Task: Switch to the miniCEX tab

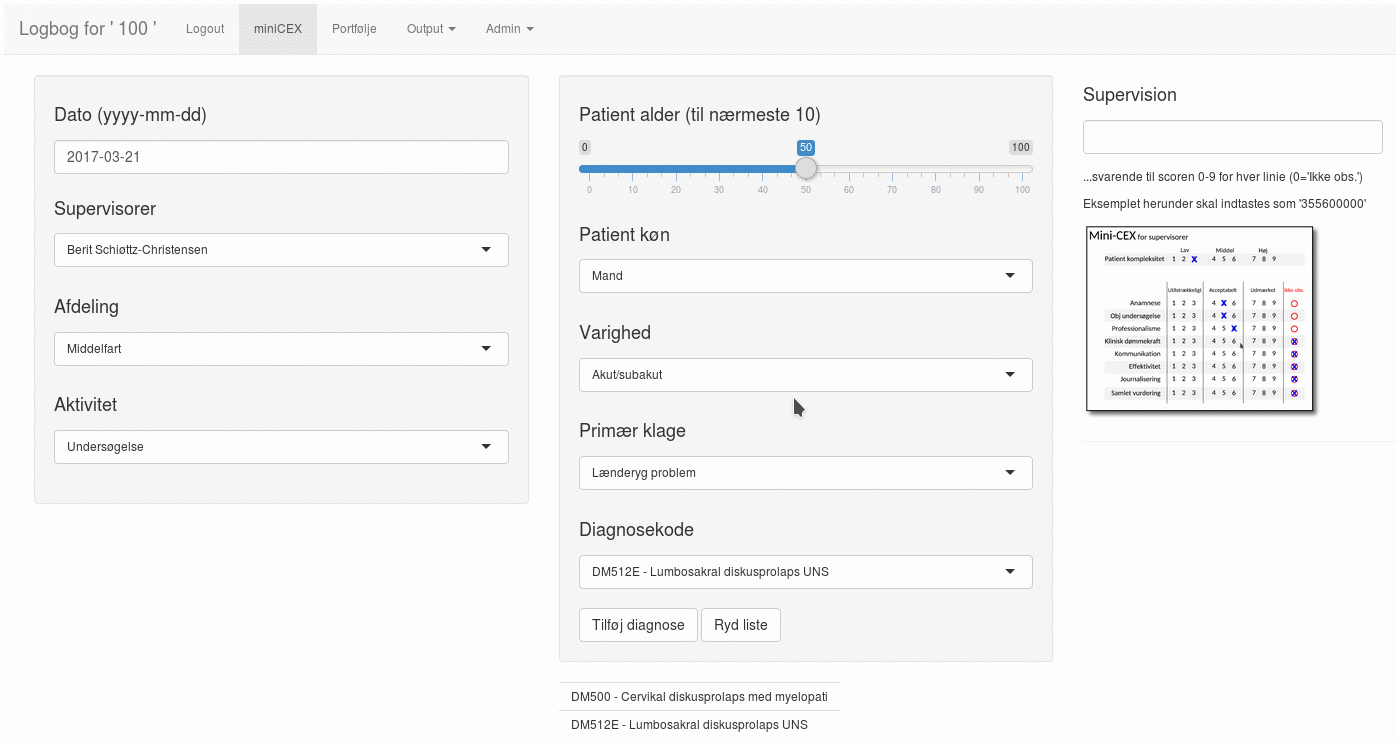Action: point(278,29)
